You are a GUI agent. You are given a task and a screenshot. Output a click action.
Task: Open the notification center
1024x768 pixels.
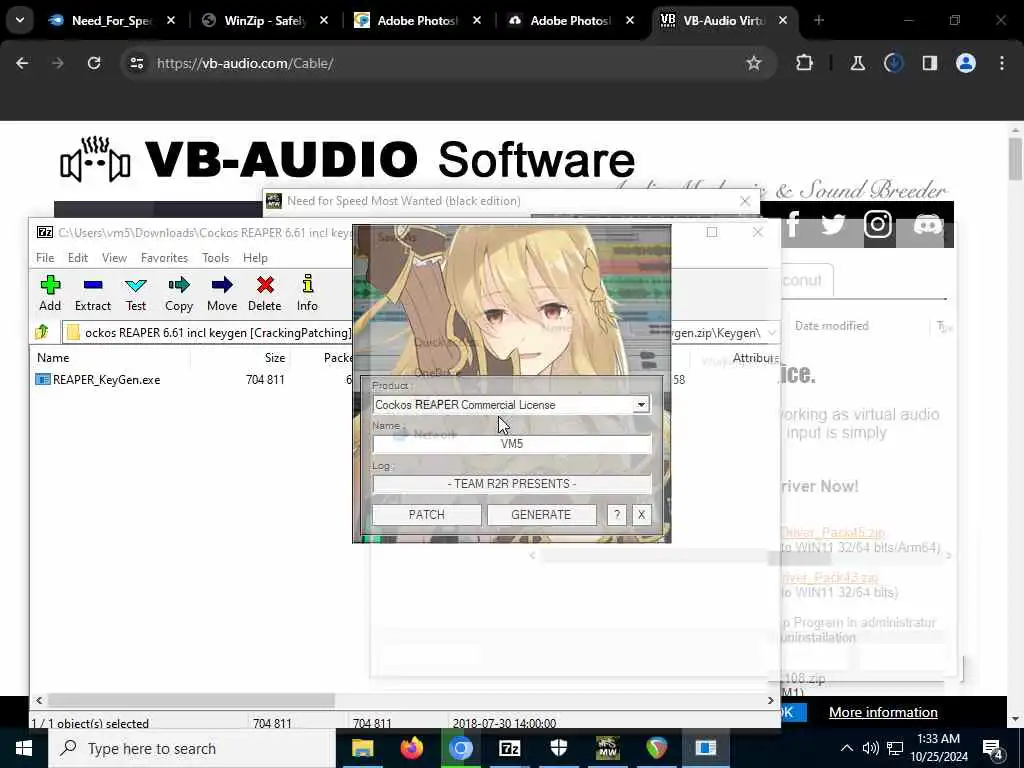pyautogui.click(x=993, y=748)
